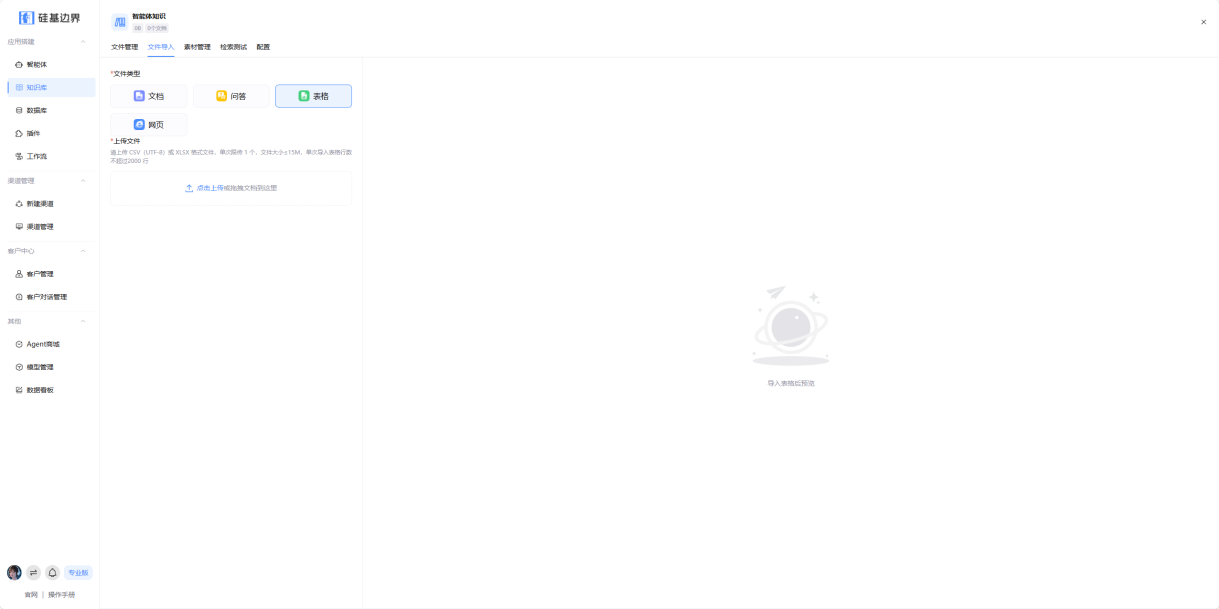Switch to the 配置 tab

[263, 47]
